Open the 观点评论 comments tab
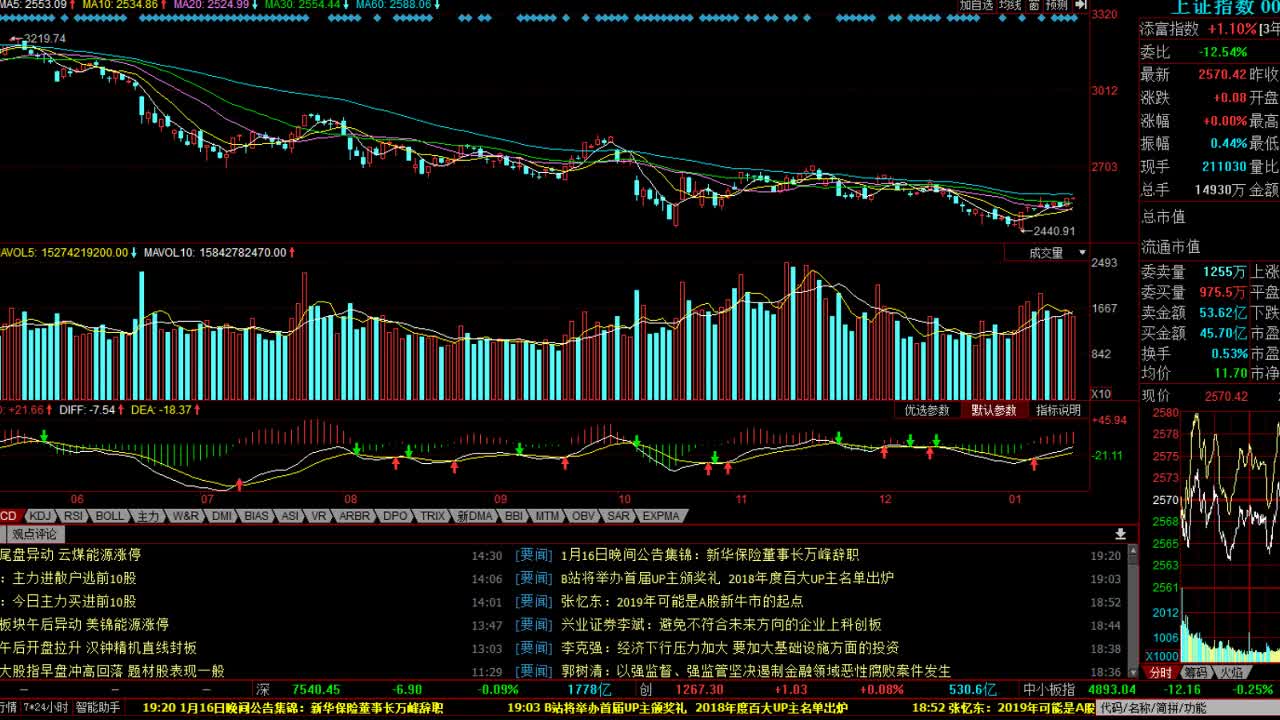 (x=35, y=534)
